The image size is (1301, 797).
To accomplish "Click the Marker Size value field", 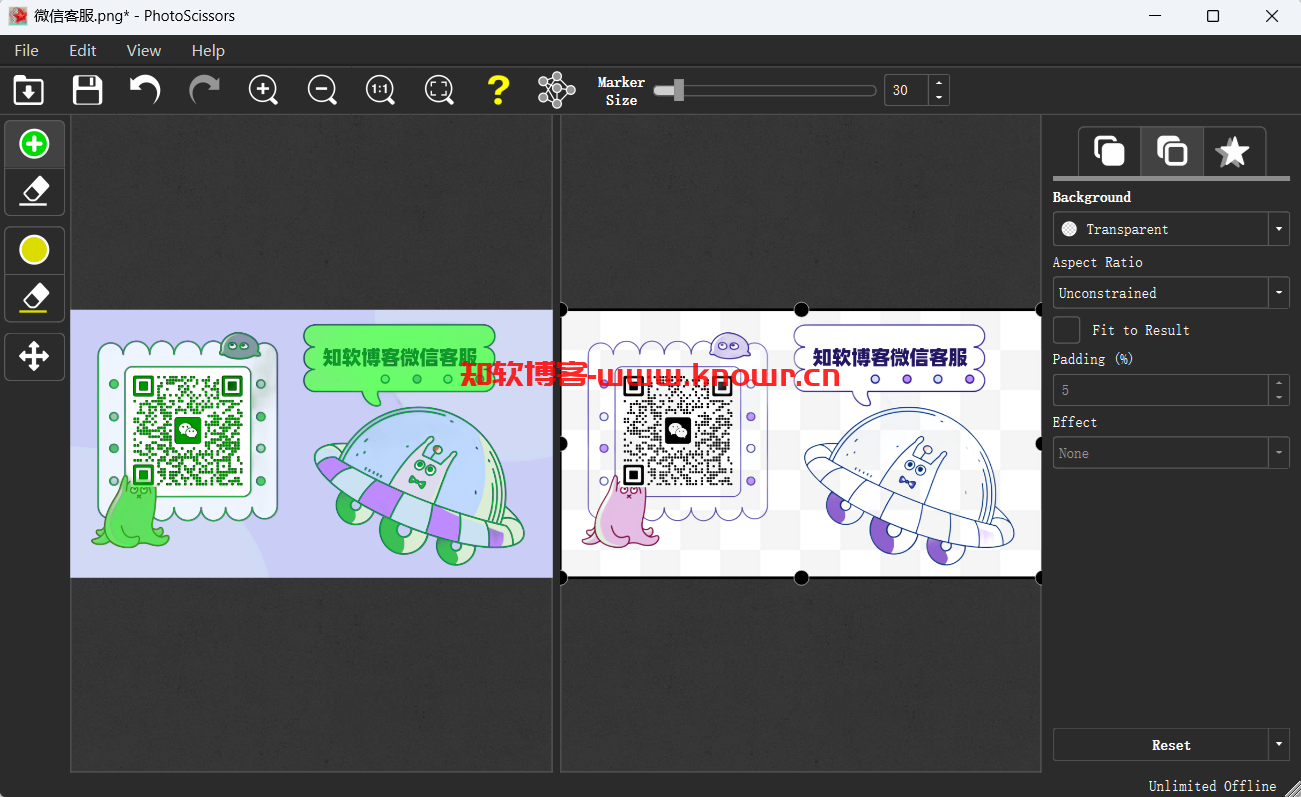I will point(906,90).
